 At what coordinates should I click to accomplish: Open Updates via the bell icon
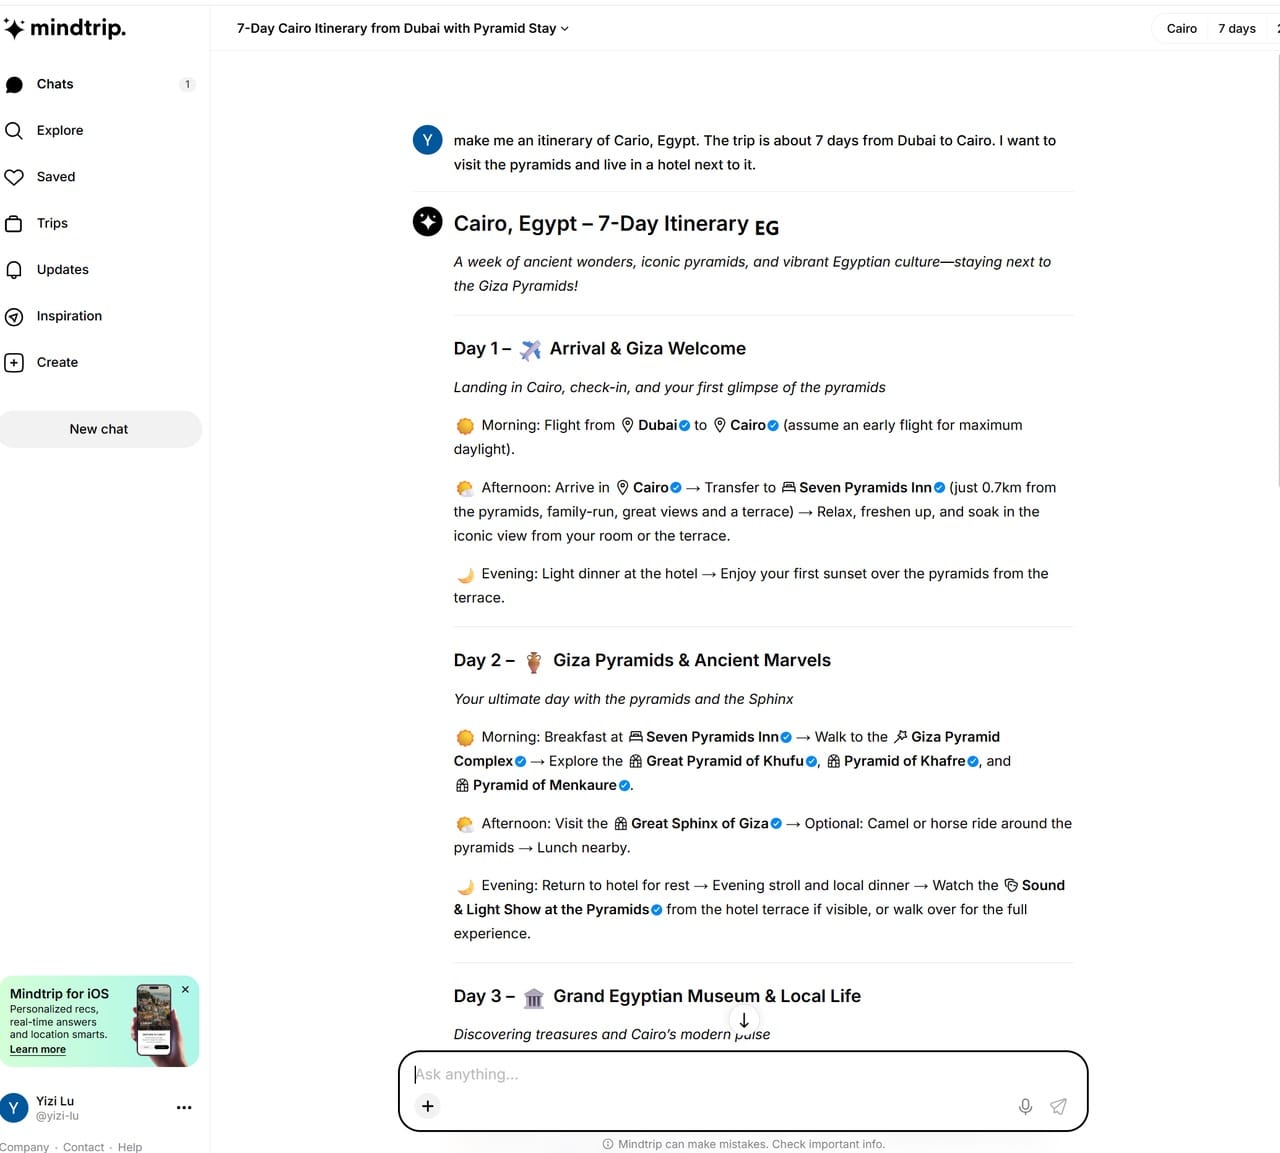(x=14, y=270)
